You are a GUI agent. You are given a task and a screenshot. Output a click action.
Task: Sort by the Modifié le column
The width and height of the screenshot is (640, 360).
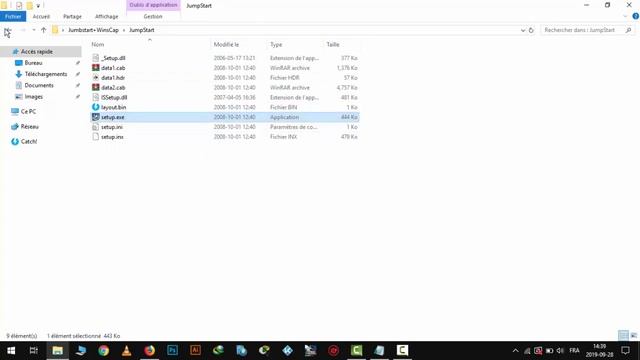[x=227, y=44]
